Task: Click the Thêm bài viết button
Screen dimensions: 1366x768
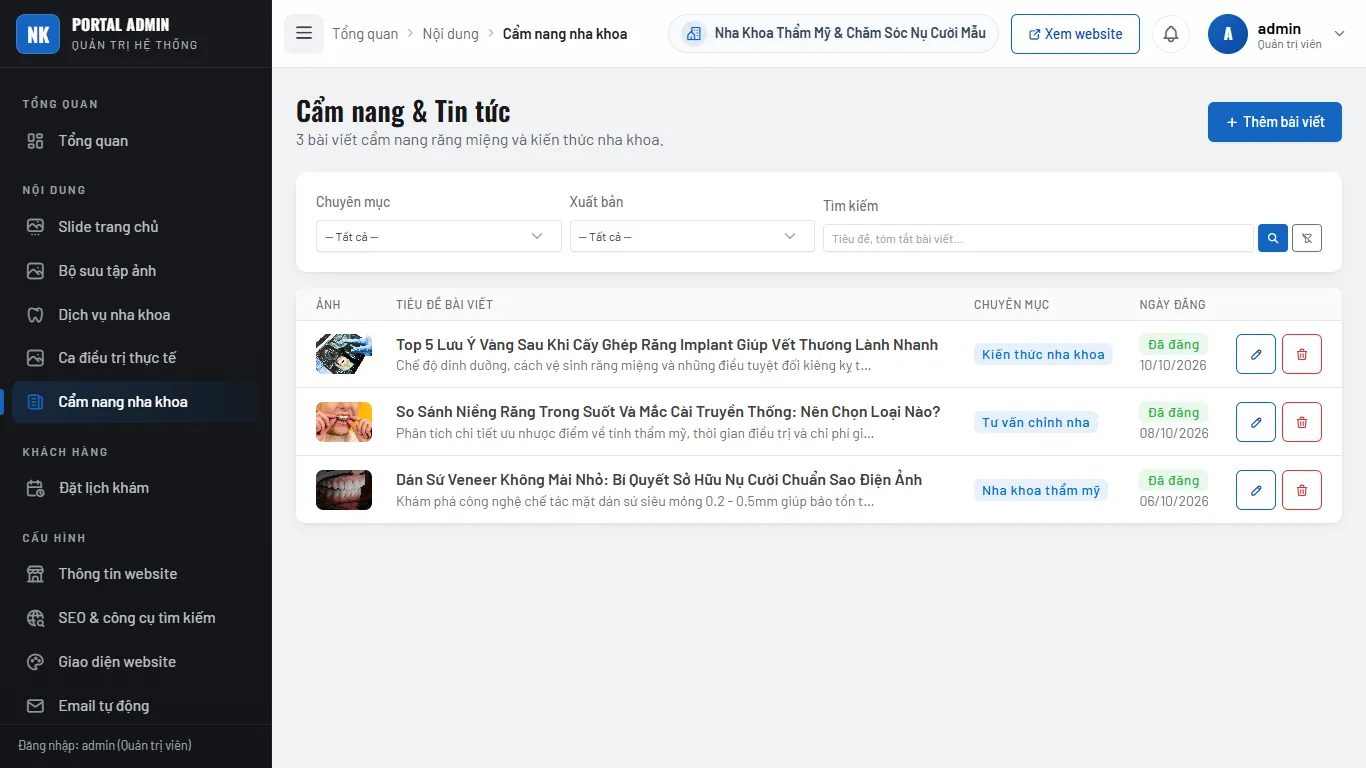Action: (x=1275, y=122)
